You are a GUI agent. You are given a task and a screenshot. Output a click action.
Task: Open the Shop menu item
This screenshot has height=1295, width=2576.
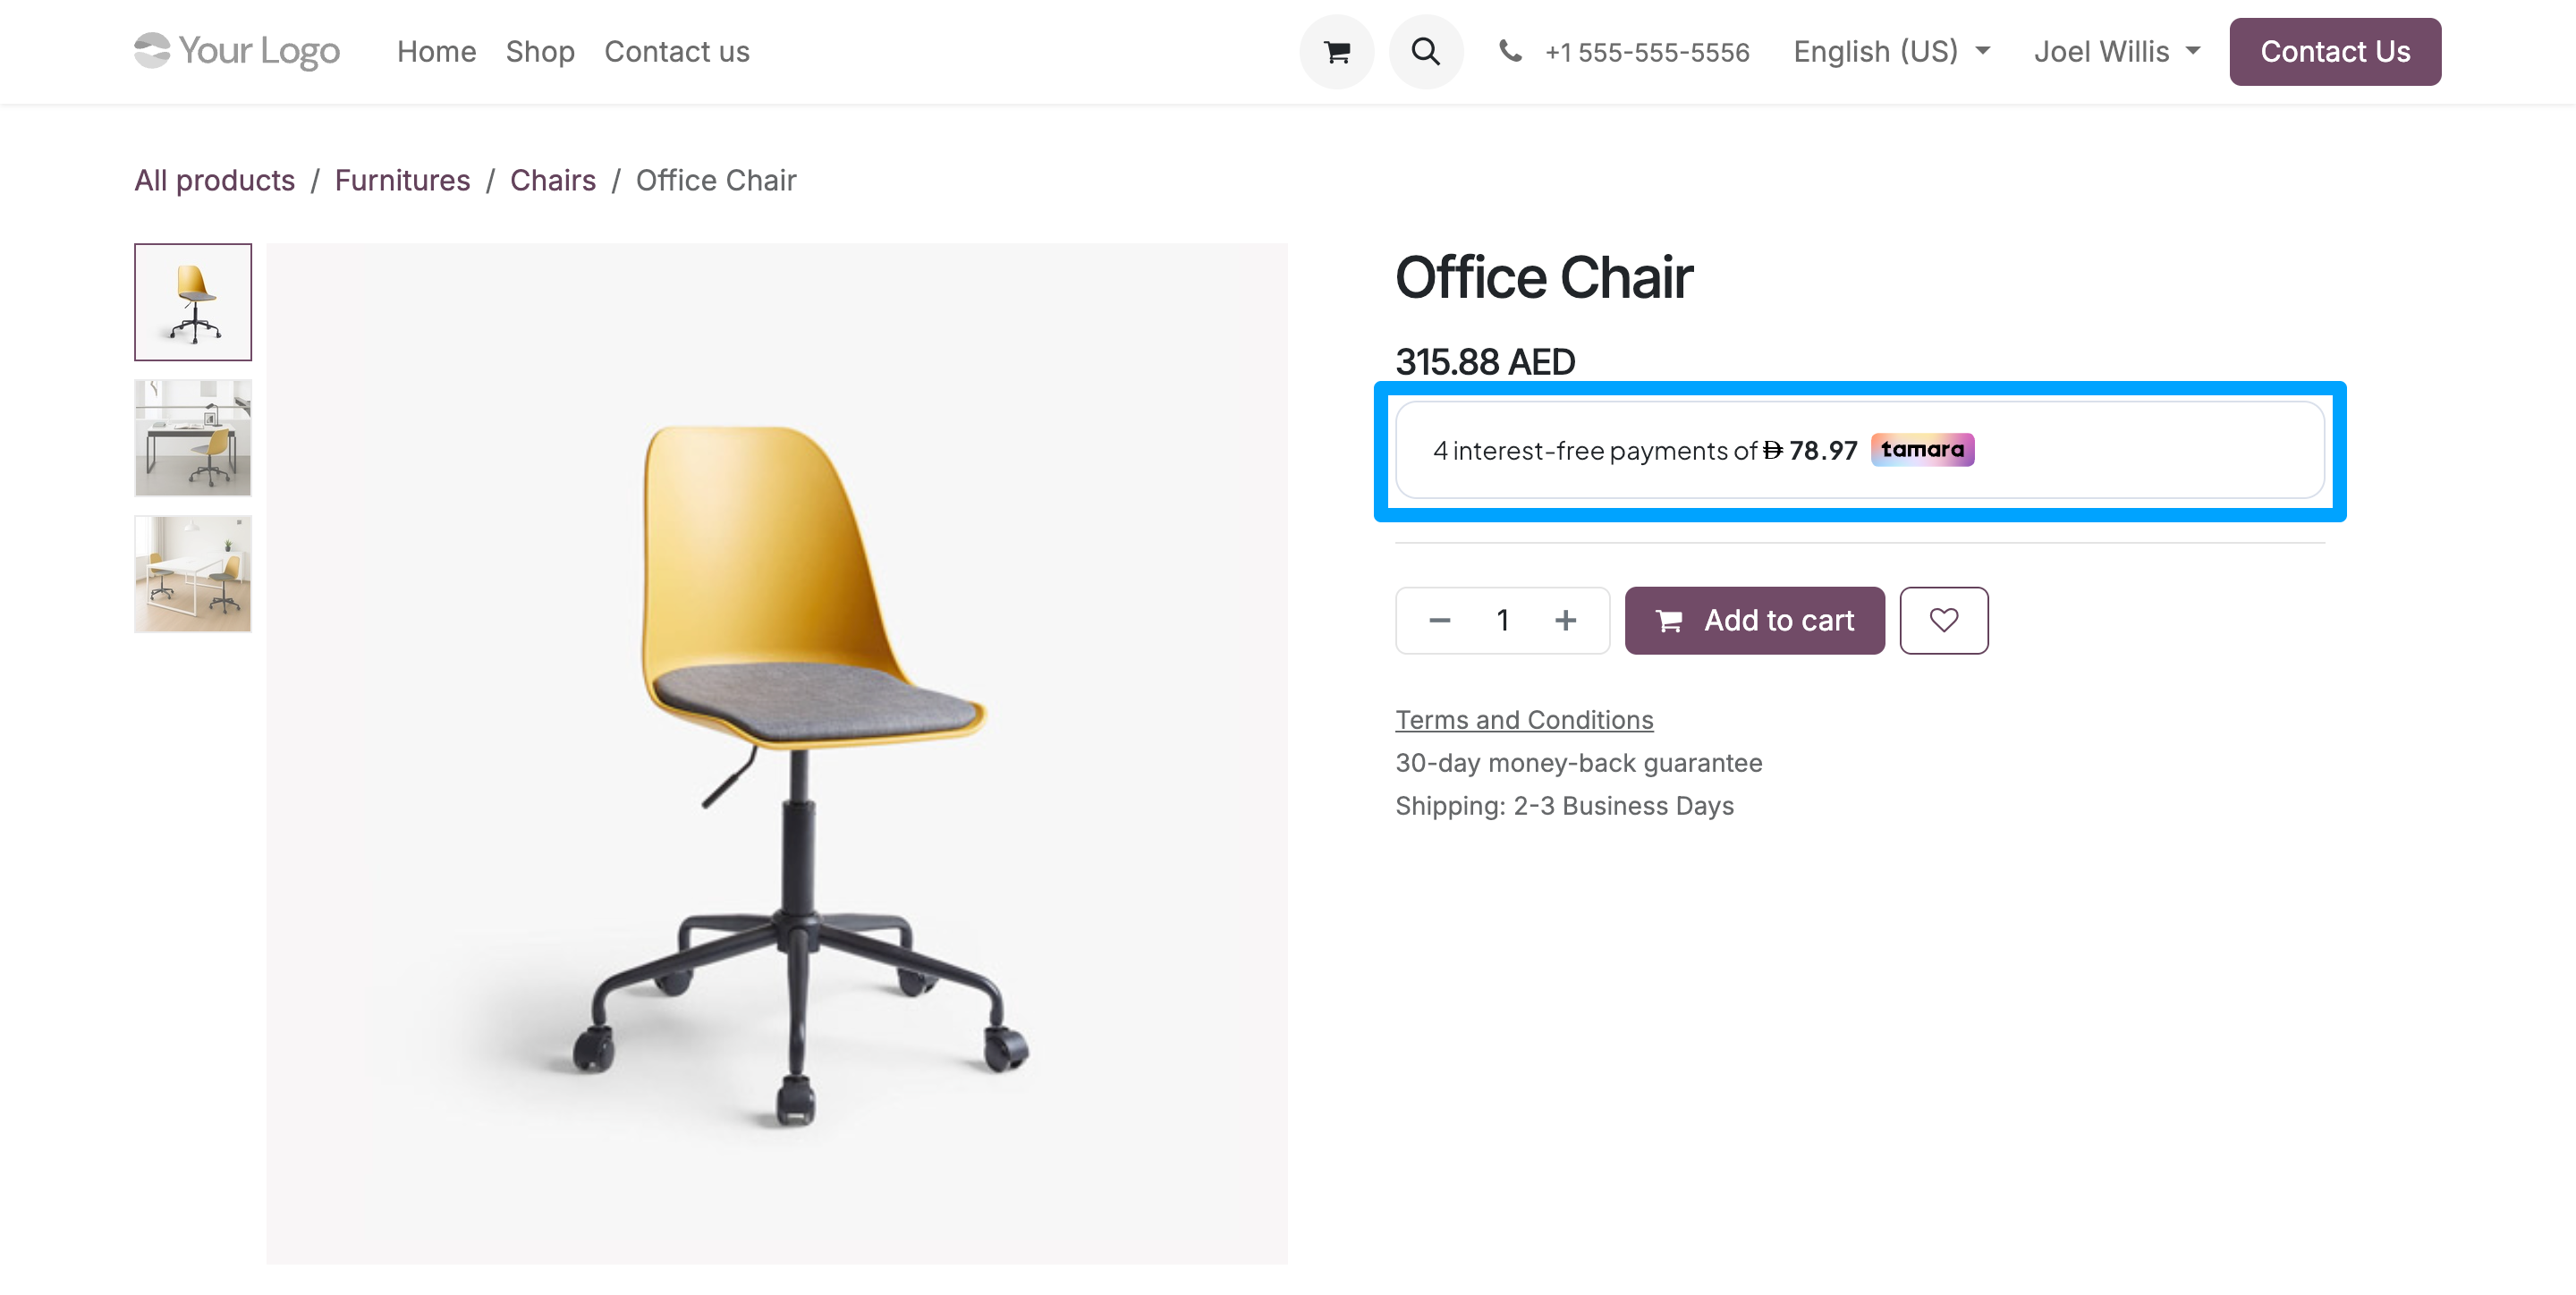tap(540, 52)
